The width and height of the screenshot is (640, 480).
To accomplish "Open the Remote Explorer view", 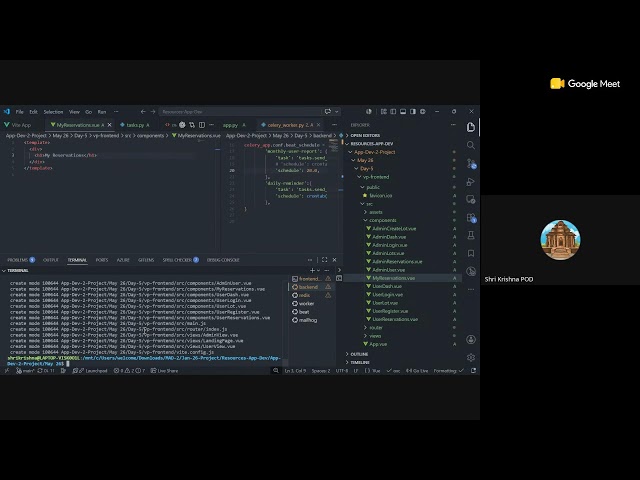I will (471, 200).
